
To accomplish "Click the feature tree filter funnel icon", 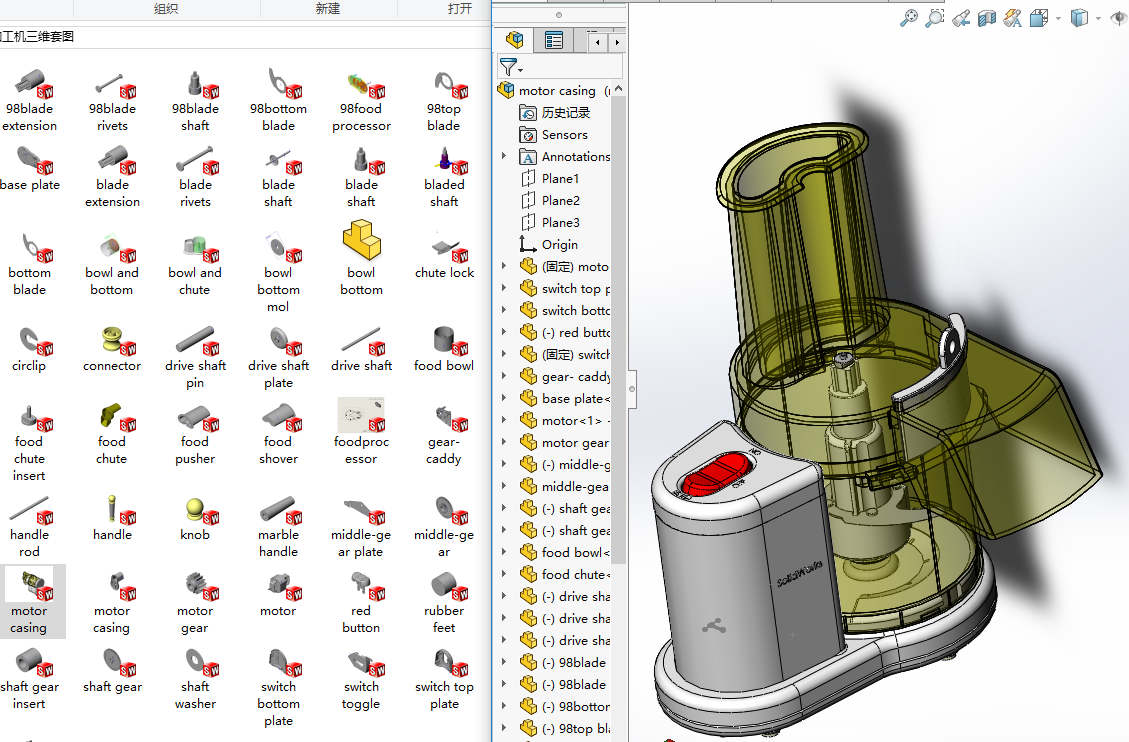I will click(509, 67).
